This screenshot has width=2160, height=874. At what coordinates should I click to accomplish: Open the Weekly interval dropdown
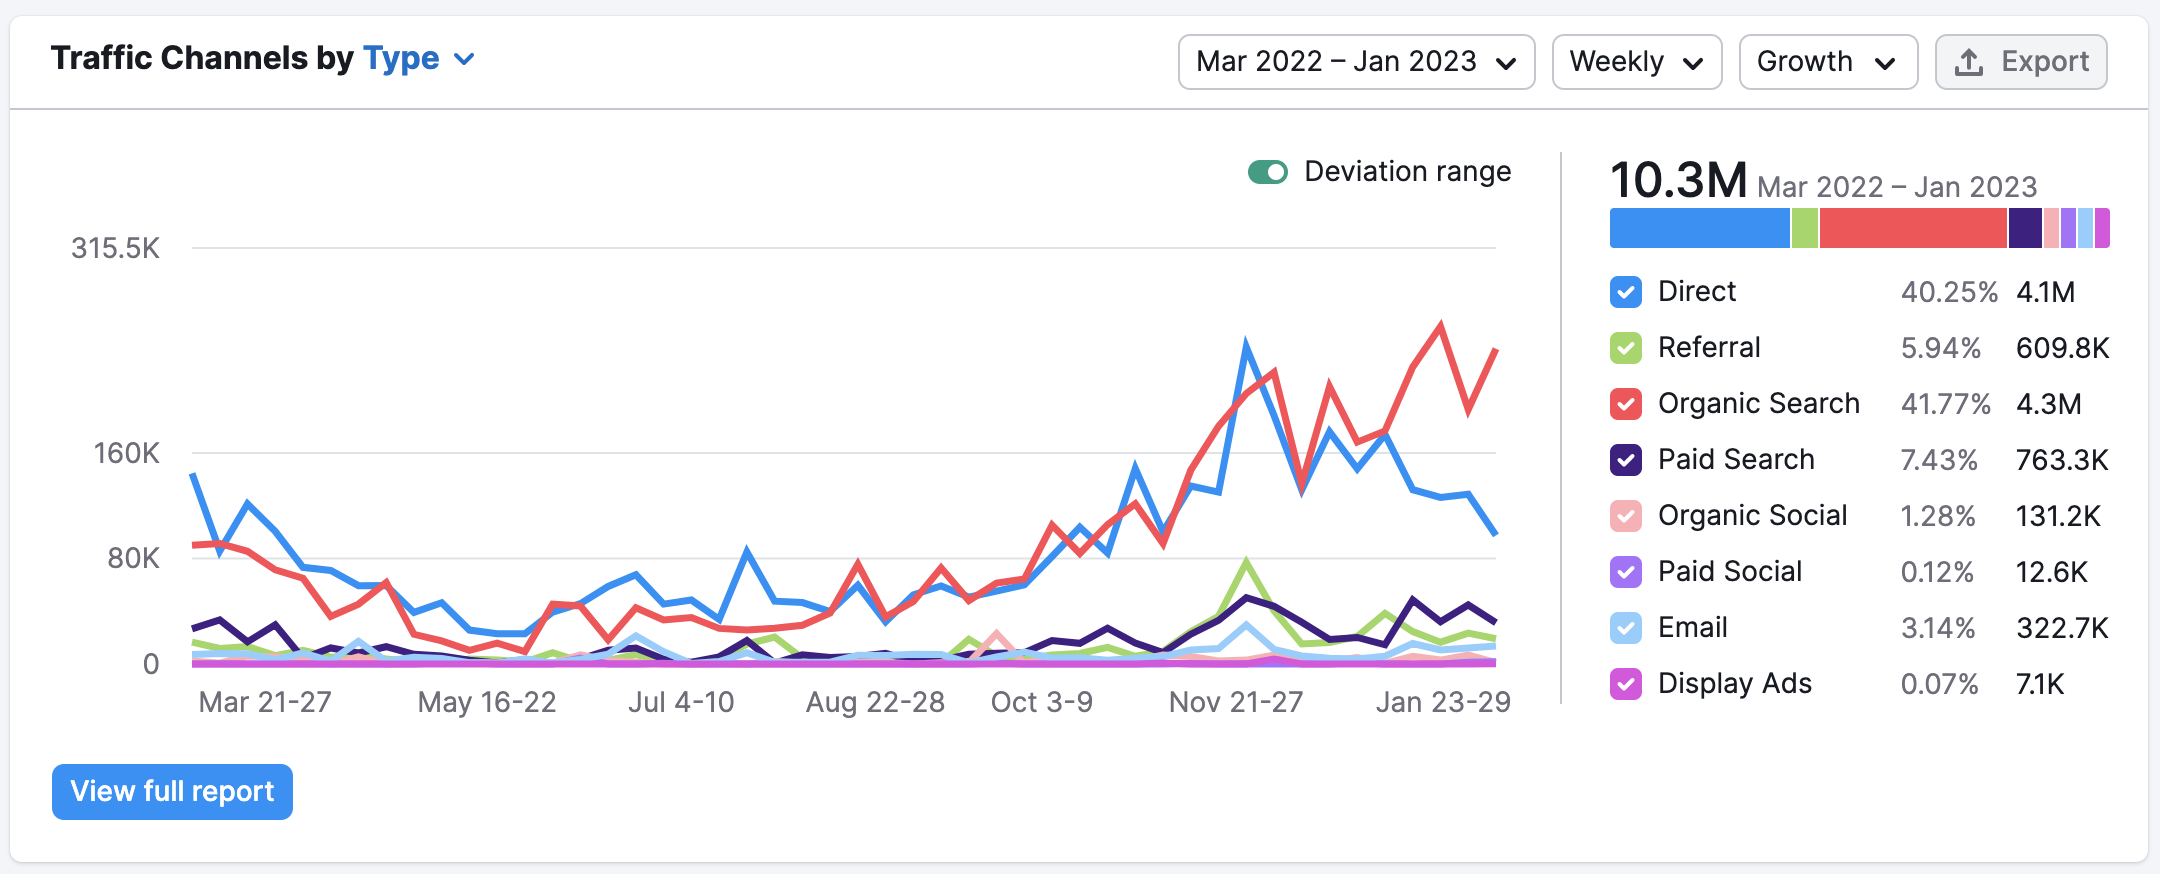pos(1636,62)
